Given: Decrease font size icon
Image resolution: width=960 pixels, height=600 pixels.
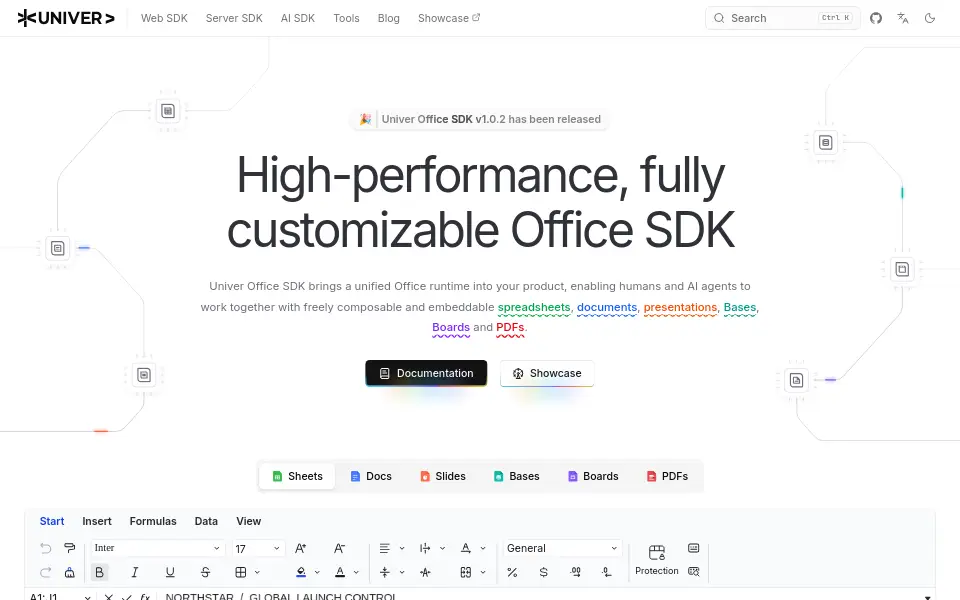Looking at the screenshot, I should pos(339,549).
